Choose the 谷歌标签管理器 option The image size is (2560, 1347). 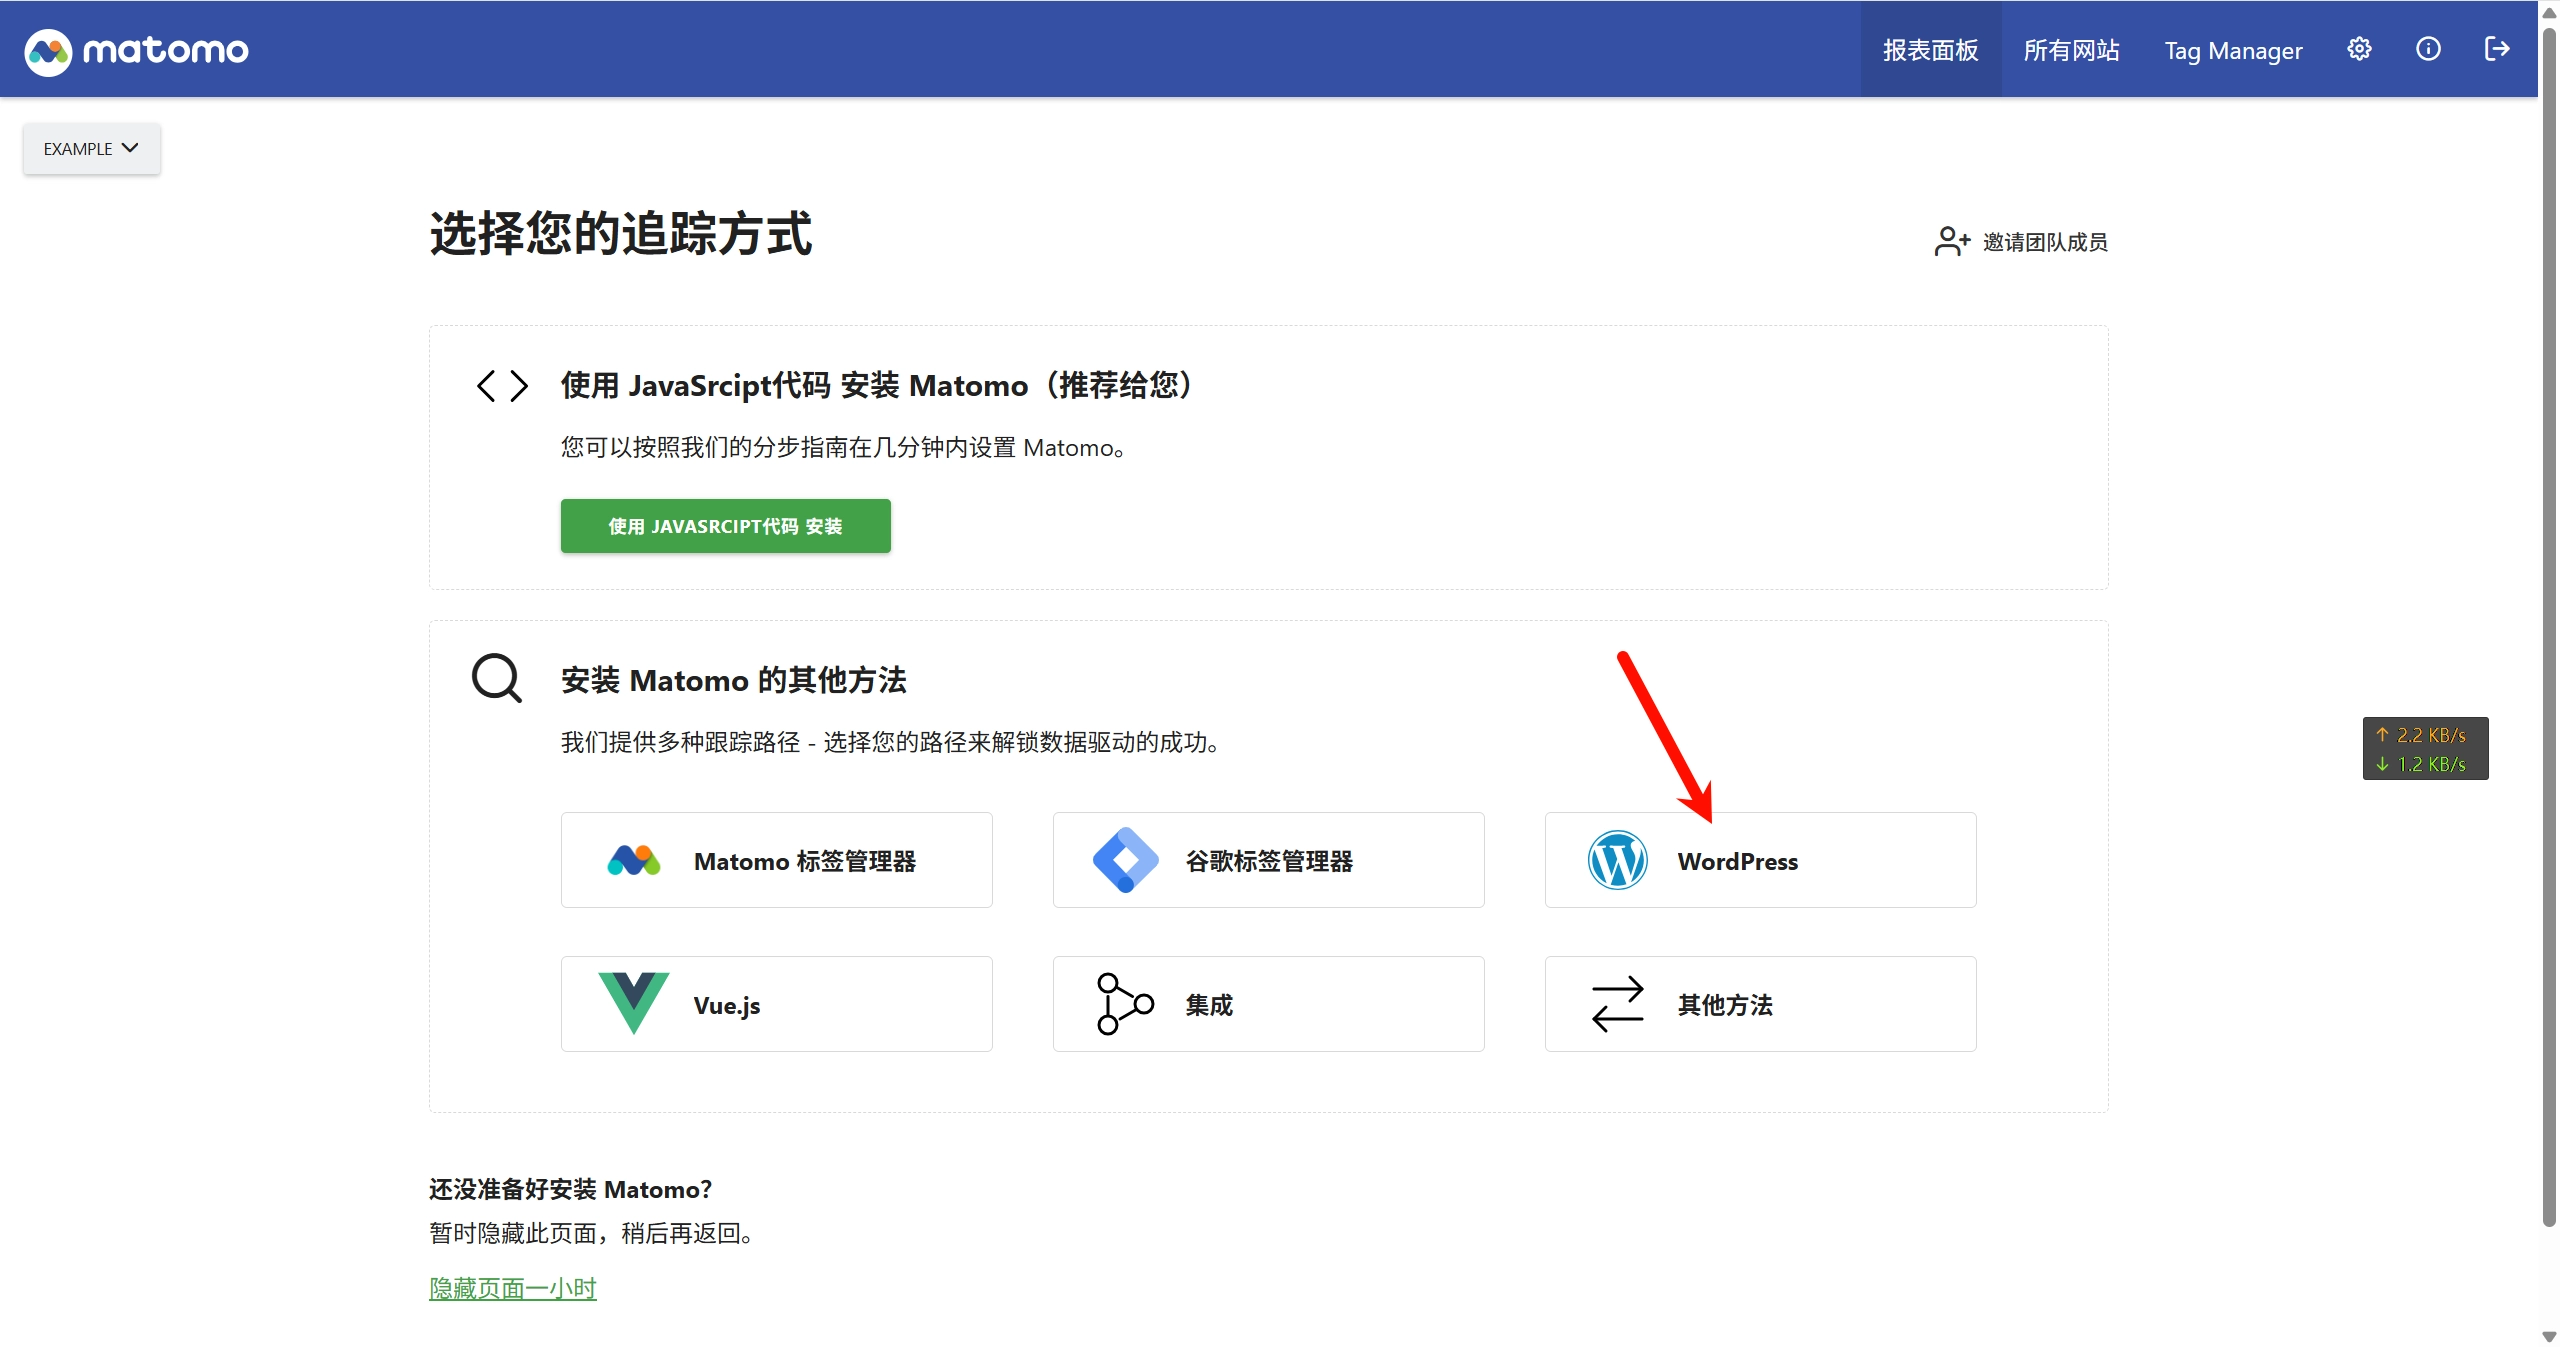coord(1268,860)
